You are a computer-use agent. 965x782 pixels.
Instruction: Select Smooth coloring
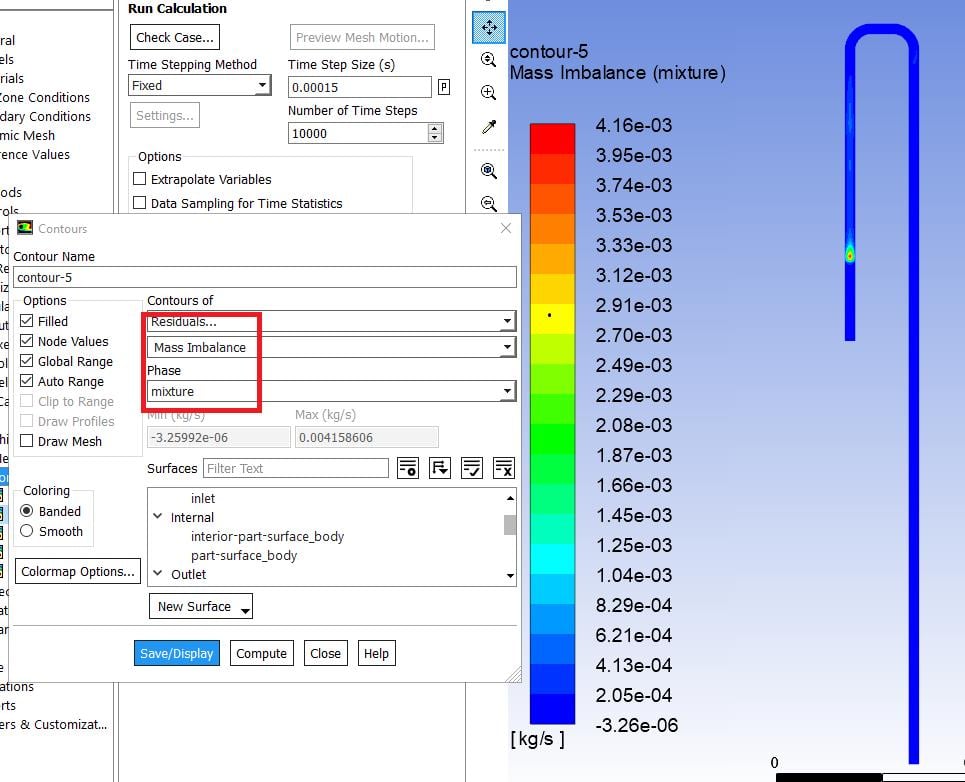click(26, 531)
